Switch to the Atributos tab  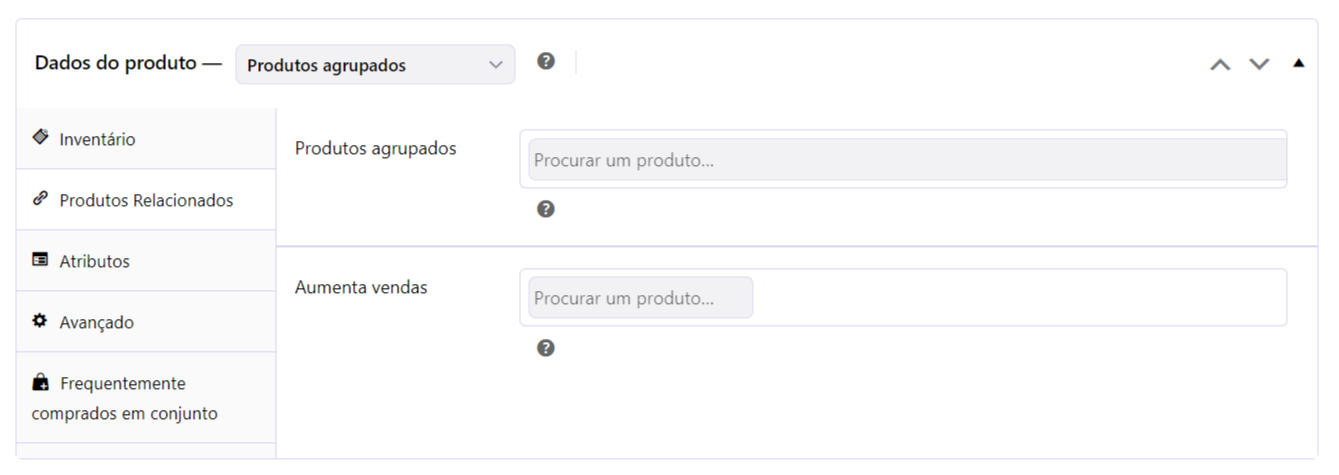(146, 261)
